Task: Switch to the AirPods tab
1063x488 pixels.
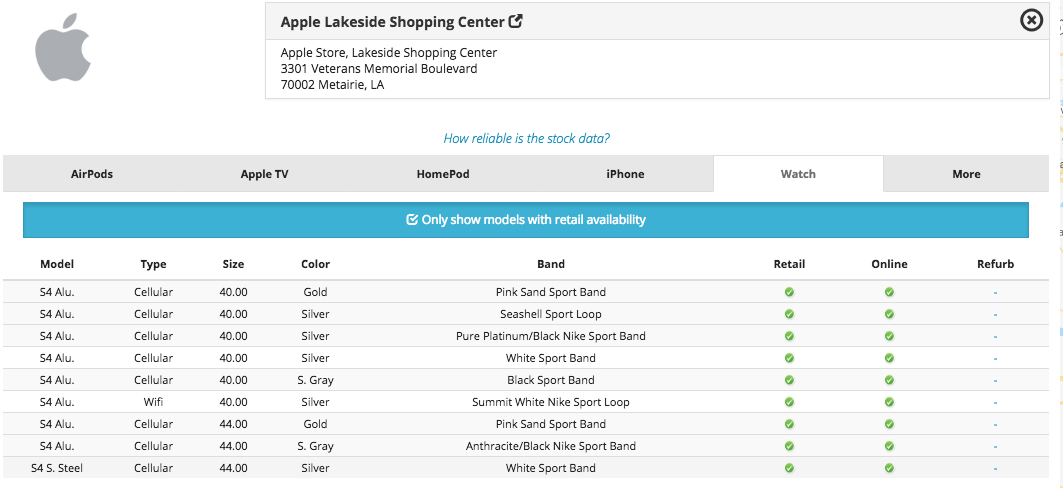Action: coord(92,174)
